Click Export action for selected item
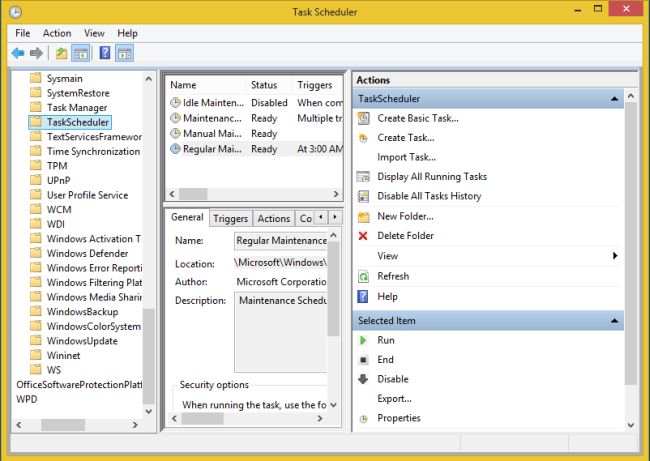The height and width of the screenshot is (461, 650). (x=394, y=399)
